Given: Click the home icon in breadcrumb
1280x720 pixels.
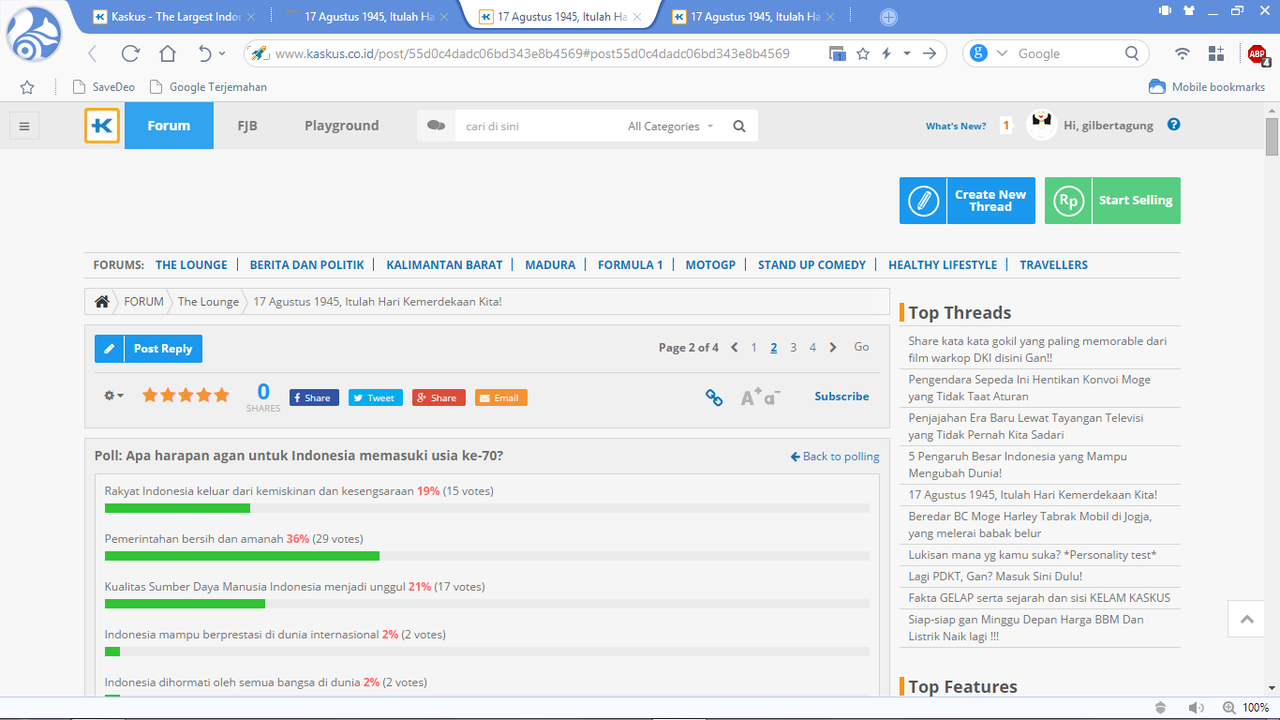Looking at the screenshot, I should (x=102, y=301).
